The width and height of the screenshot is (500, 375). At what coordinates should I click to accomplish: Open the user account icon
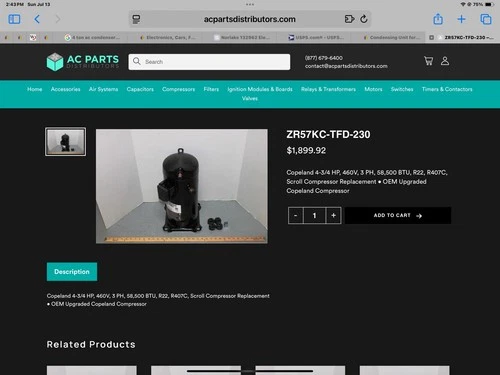point(445,61)
